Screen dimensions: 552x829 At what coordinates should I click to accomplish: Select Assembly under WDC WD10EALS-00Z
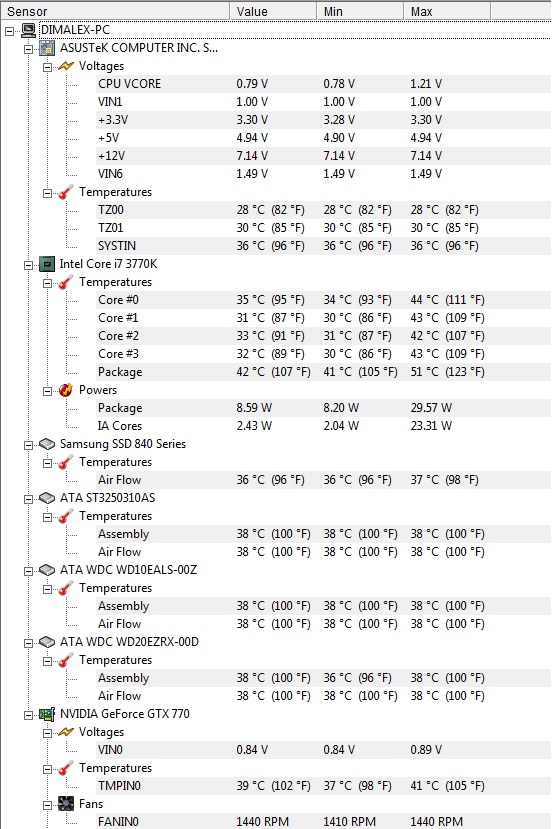323,606
